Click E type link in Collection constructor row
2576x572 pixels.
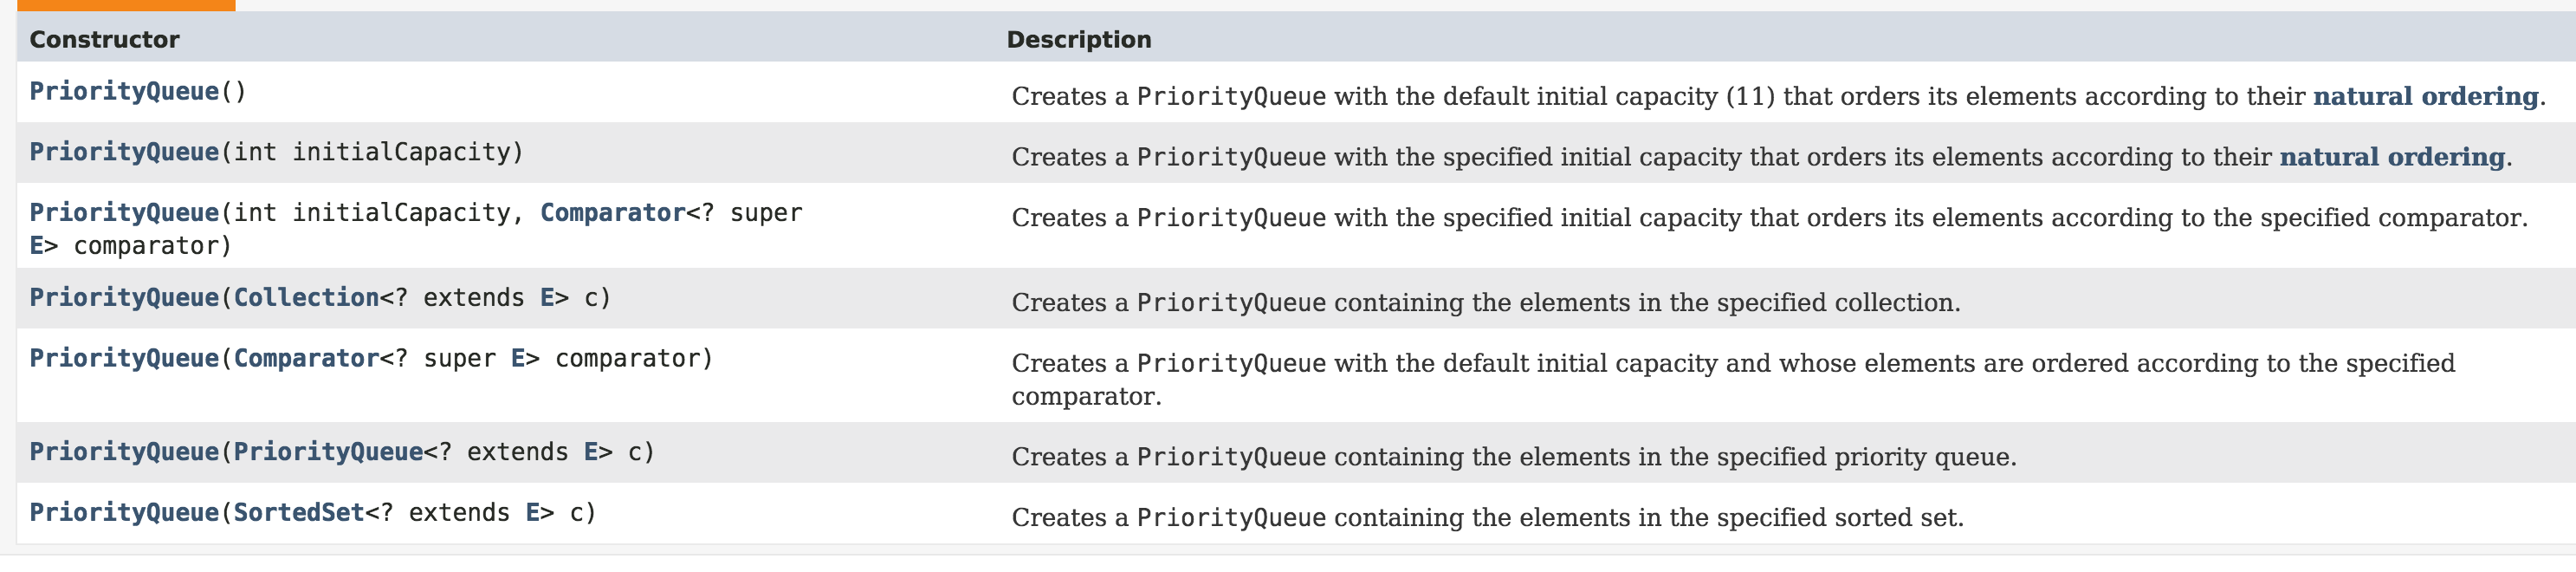[547, 298]
